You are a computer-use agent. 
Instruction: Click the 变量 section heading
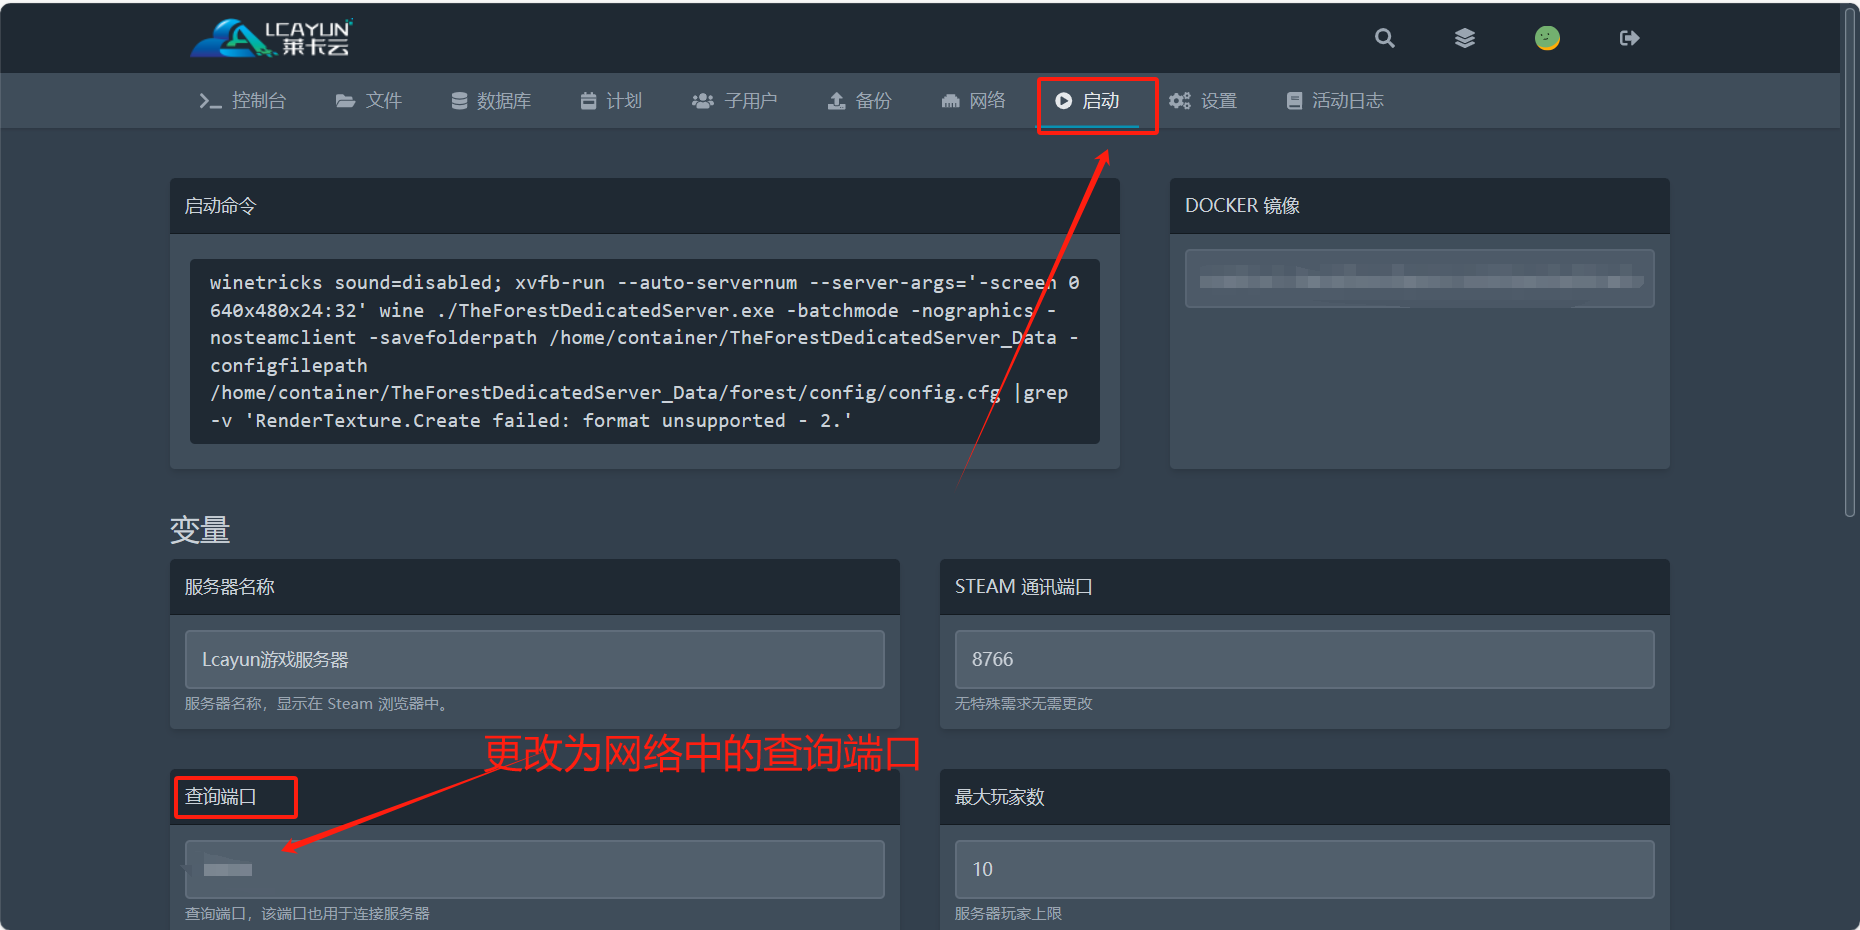point(200,529)
